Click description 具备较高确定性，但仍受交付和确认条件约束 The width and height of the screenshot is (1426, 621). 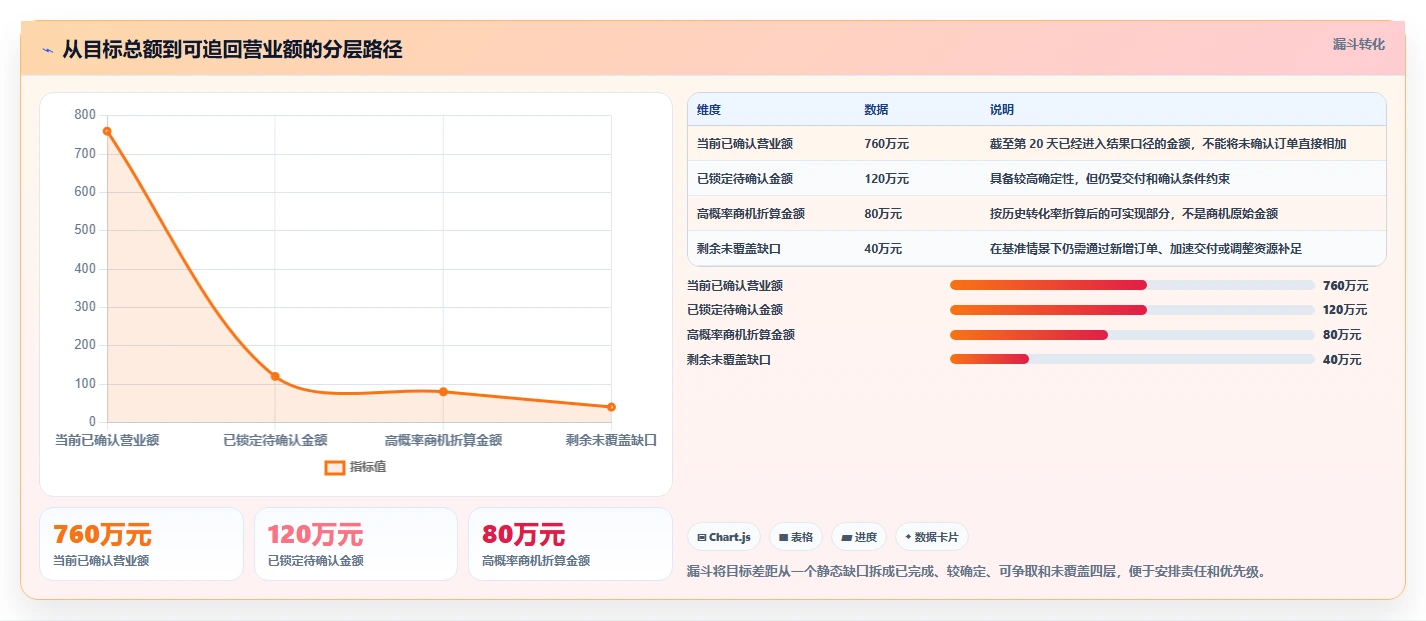1110,179
